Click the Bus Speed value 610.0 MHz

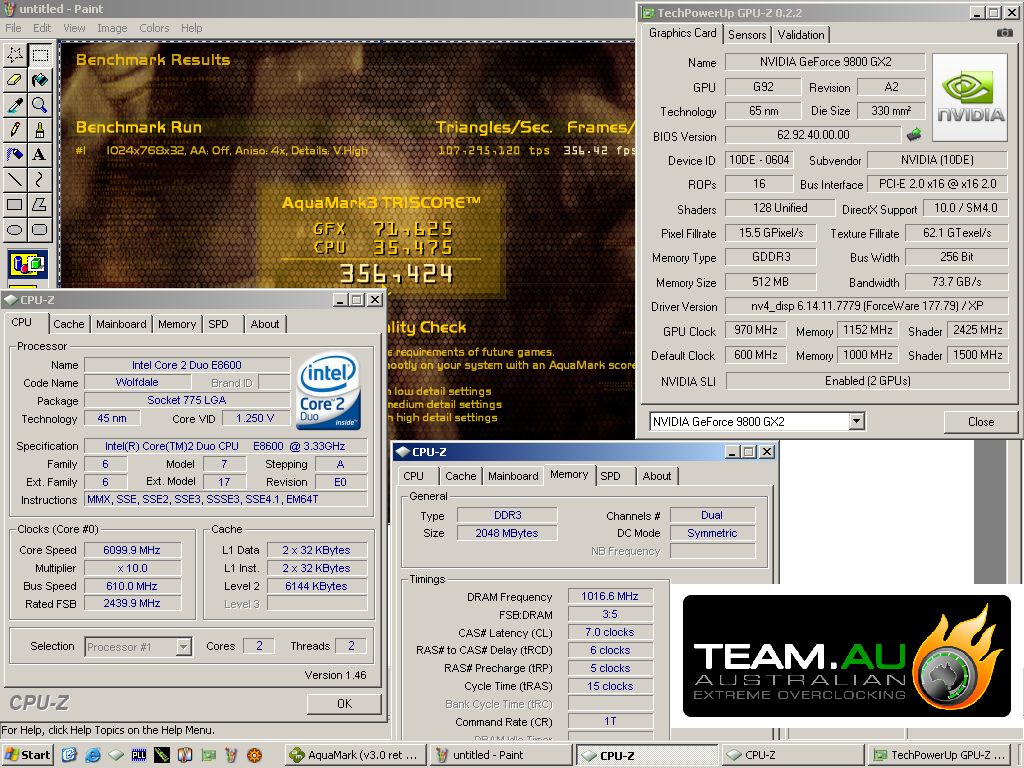tap(132, 586)
